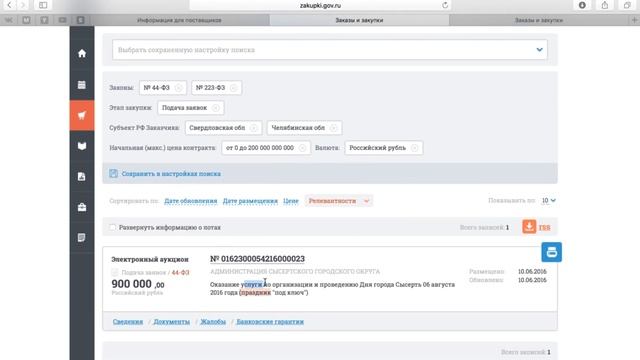Open the АДМИНИСТРАЦИЯ СЫСЕРТСКОГО ГОРОДСКОГО ОКРУГА link
Image resolution: width=640 pixels, height=360 pixels.
tap(295, 271)
